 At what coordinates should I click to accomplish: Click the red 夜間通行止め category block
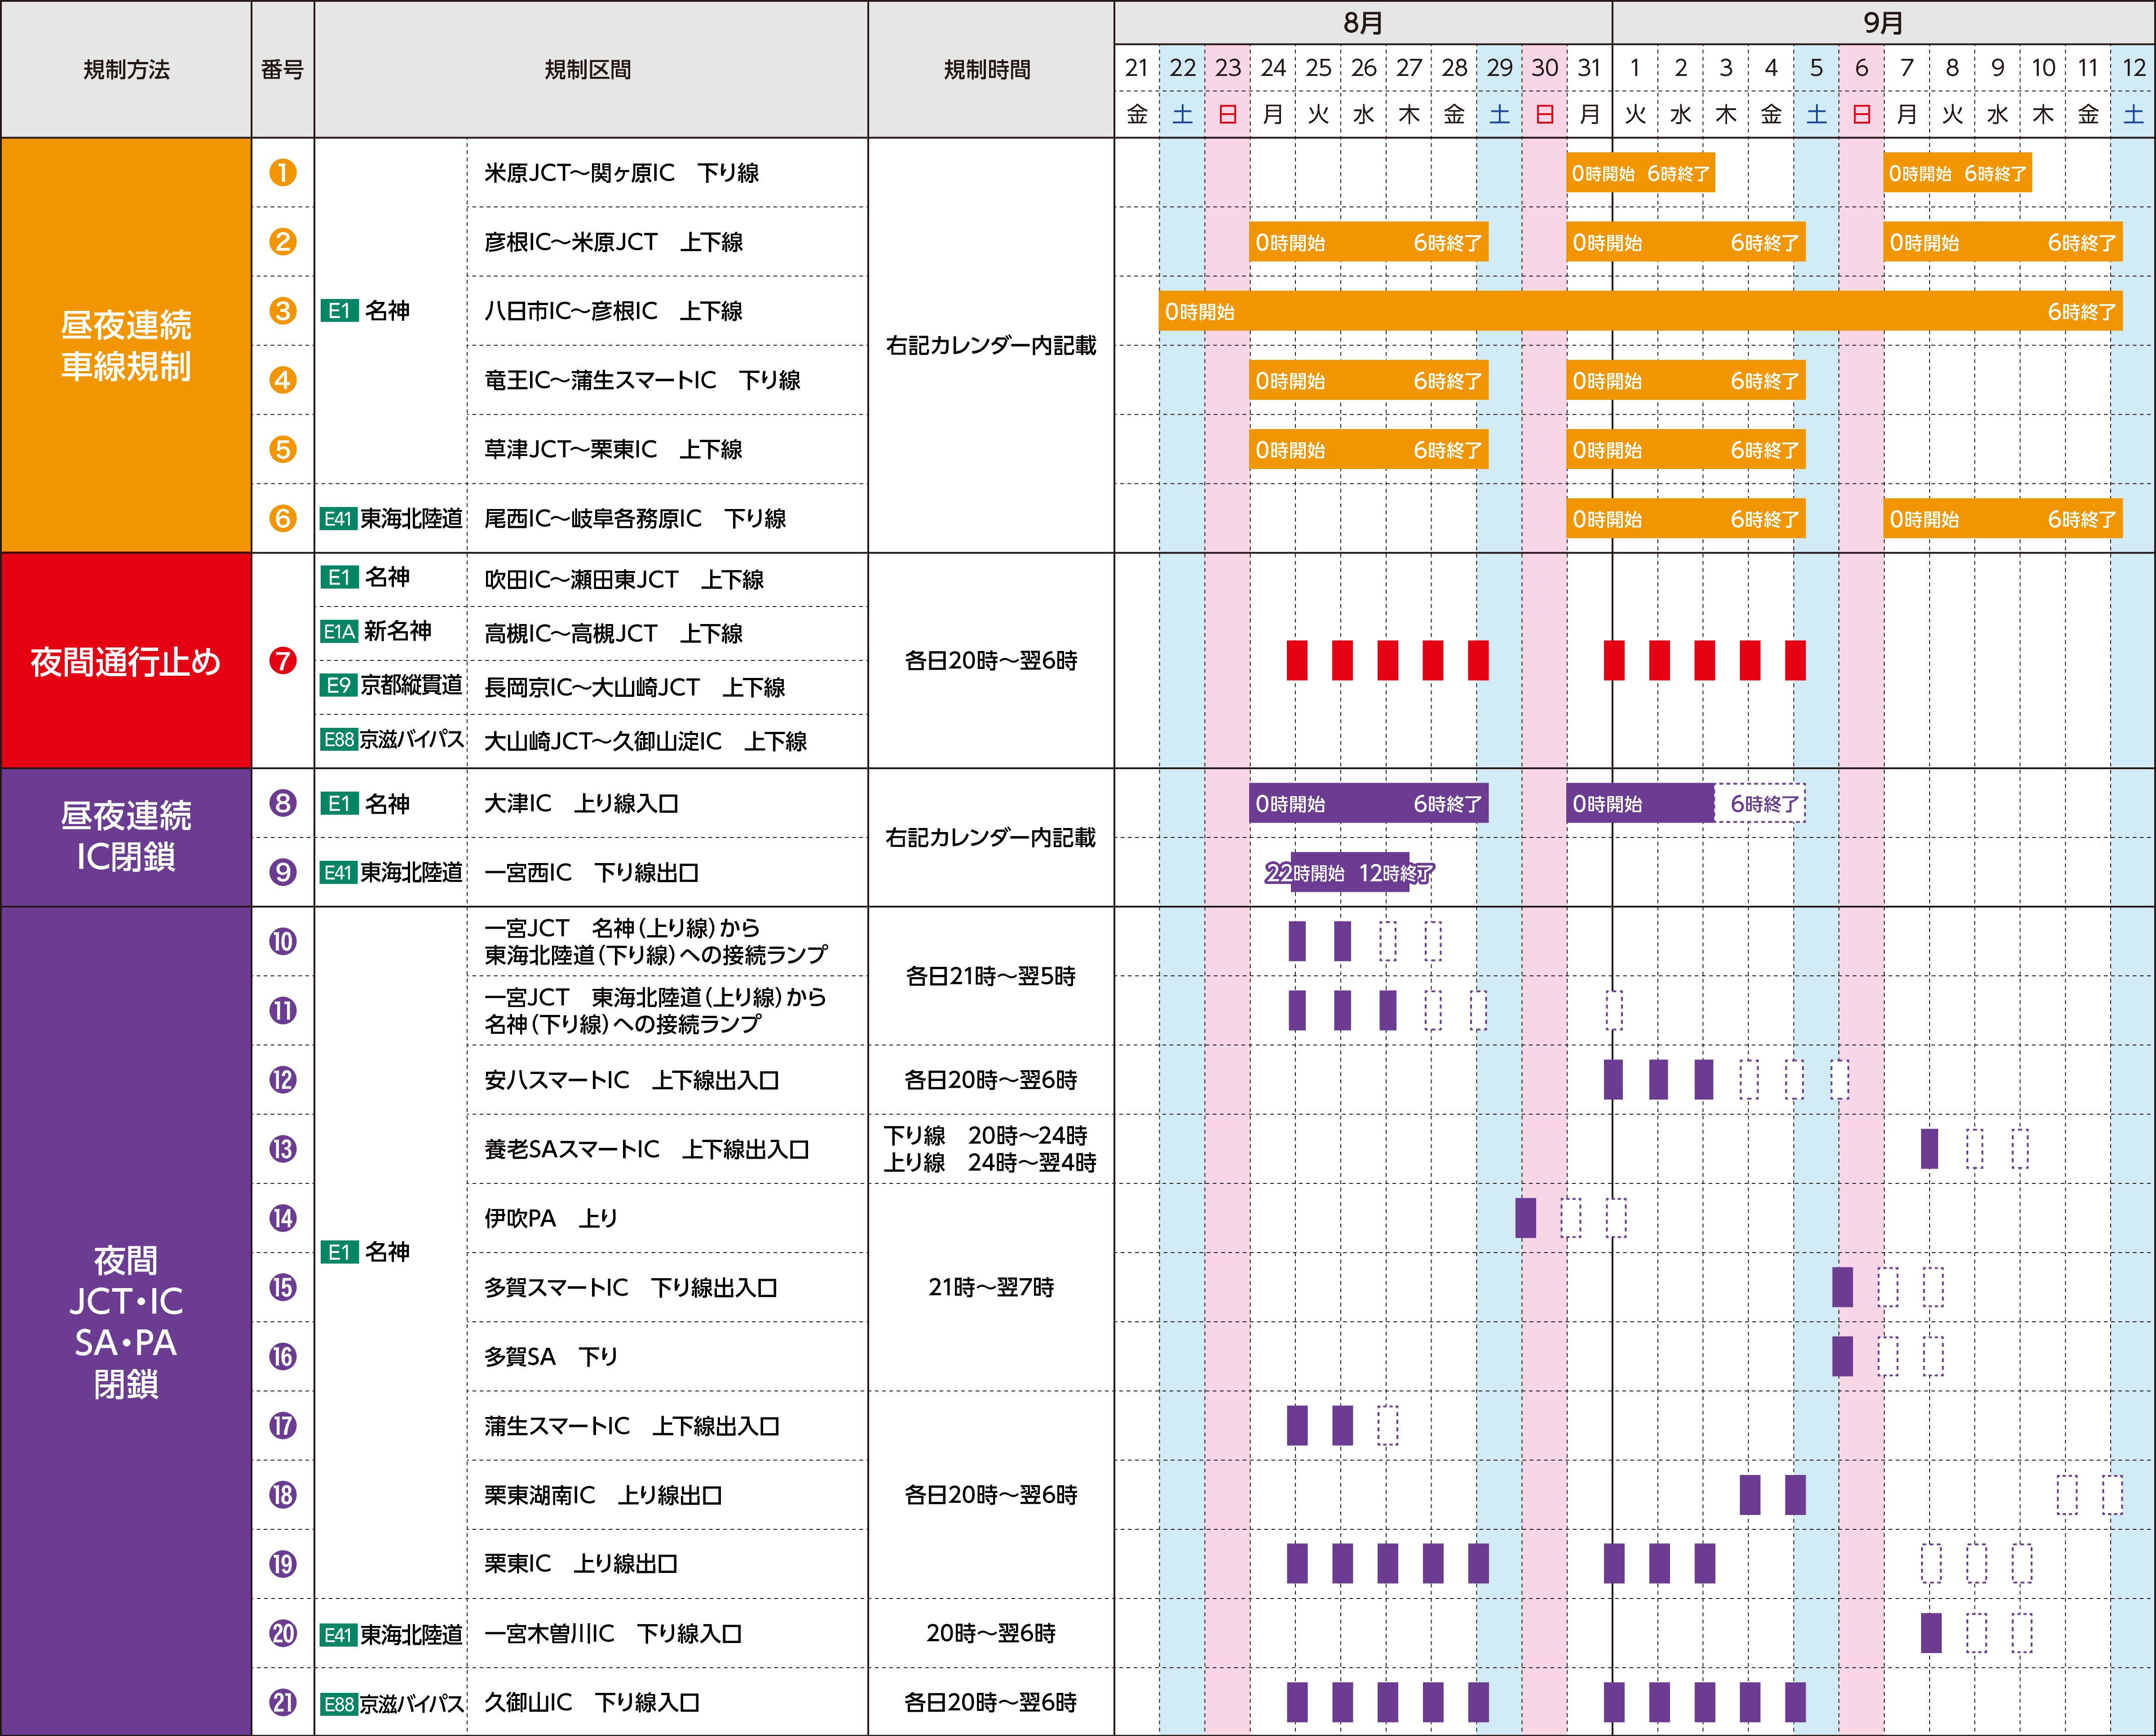[x=126, y=660]
